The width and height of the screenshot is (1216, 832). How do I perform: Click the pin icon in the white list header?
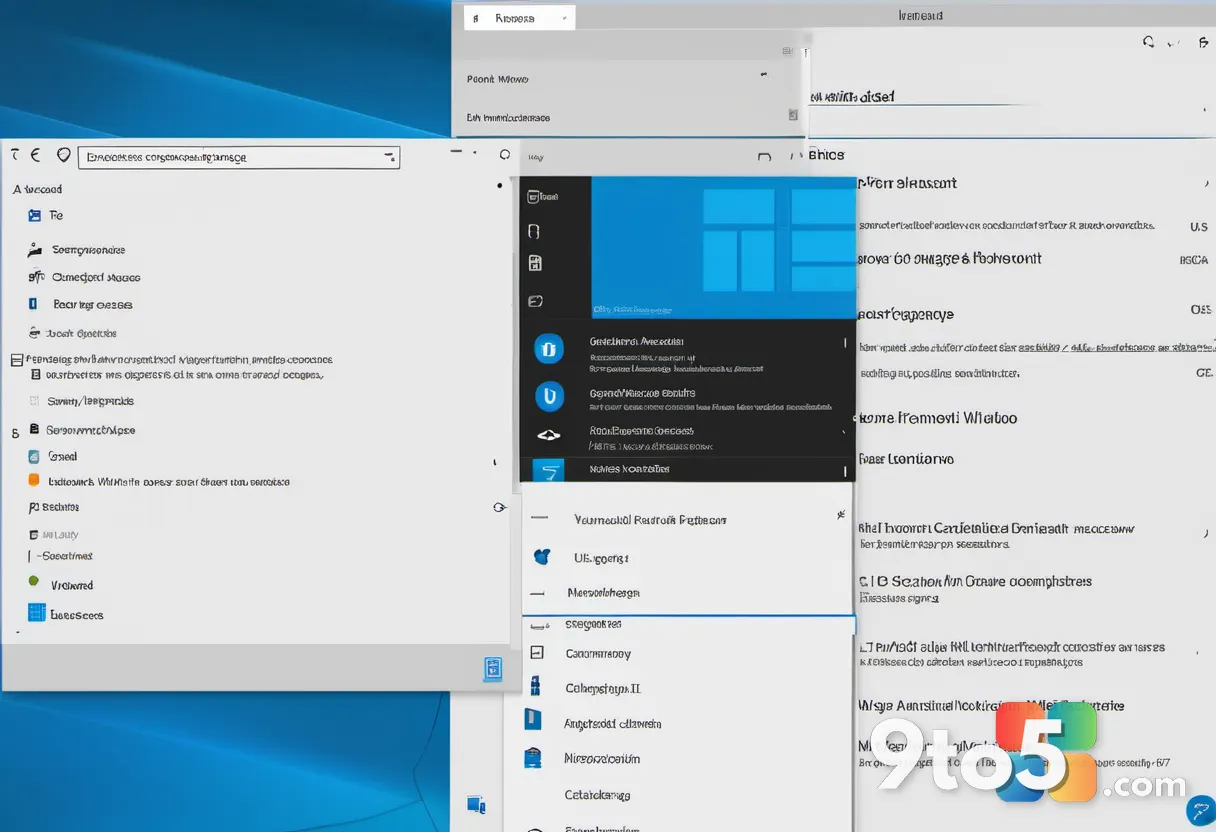point(841,515)
